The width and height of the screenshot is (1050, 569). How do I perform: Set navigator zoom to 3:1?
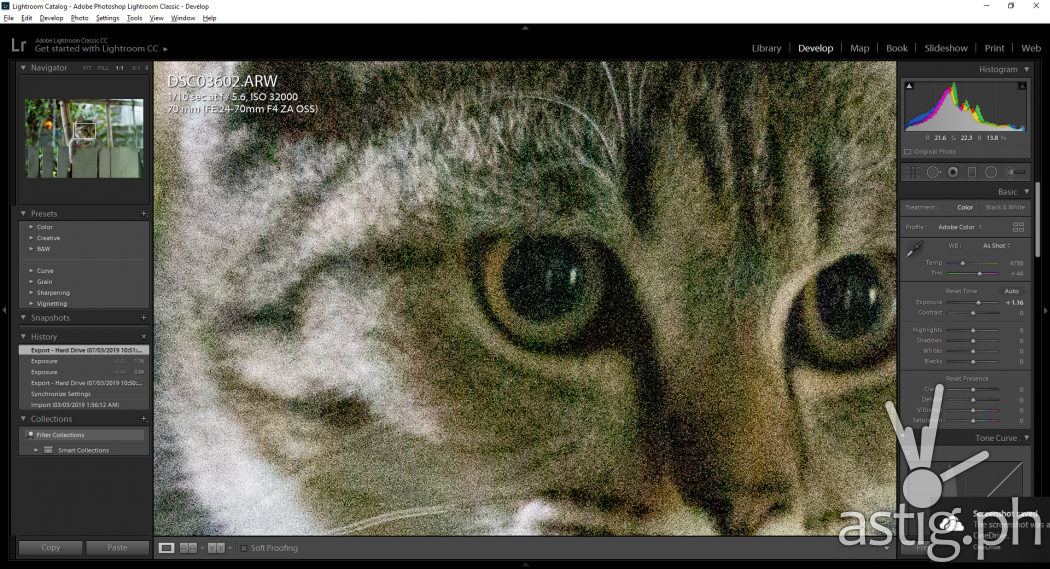point(136,68)
